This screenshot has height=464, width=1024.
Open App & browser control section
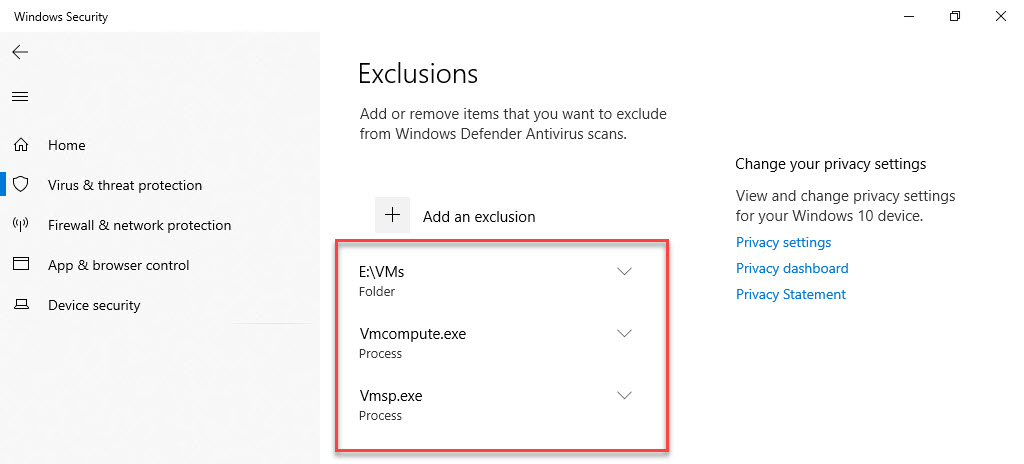119,265
